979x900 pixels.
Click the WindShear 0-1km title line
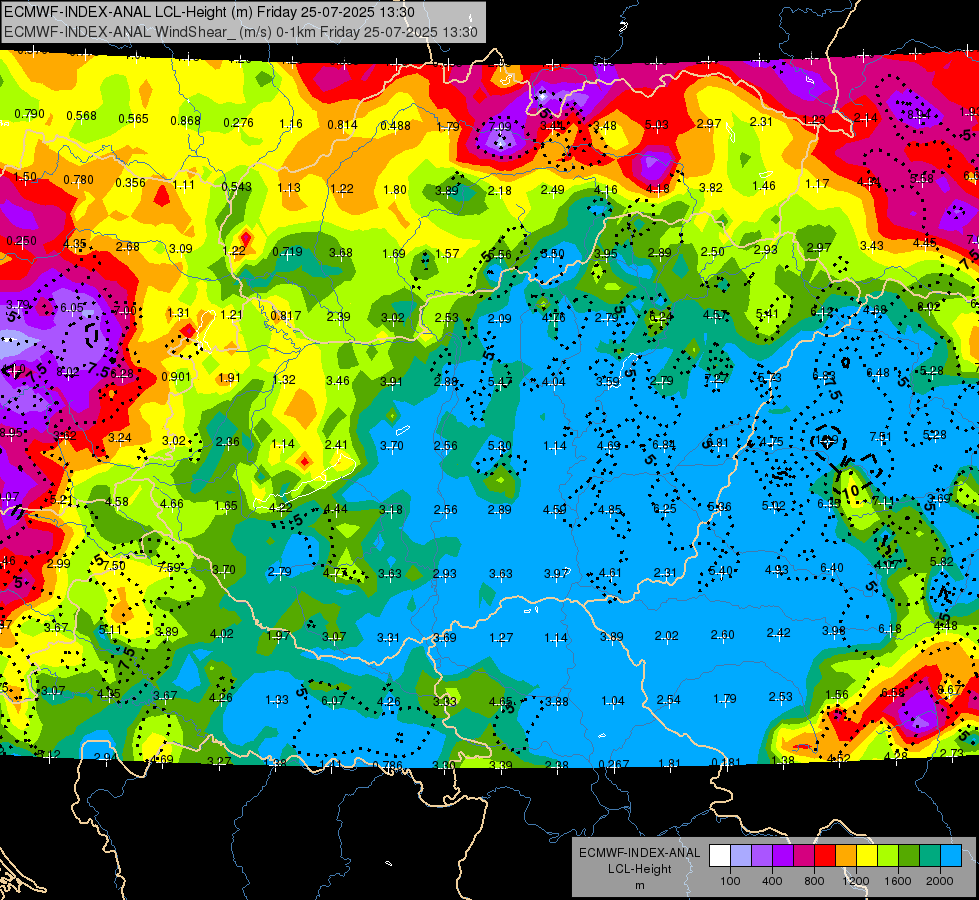pyautogui.click(x=240, y=32)
